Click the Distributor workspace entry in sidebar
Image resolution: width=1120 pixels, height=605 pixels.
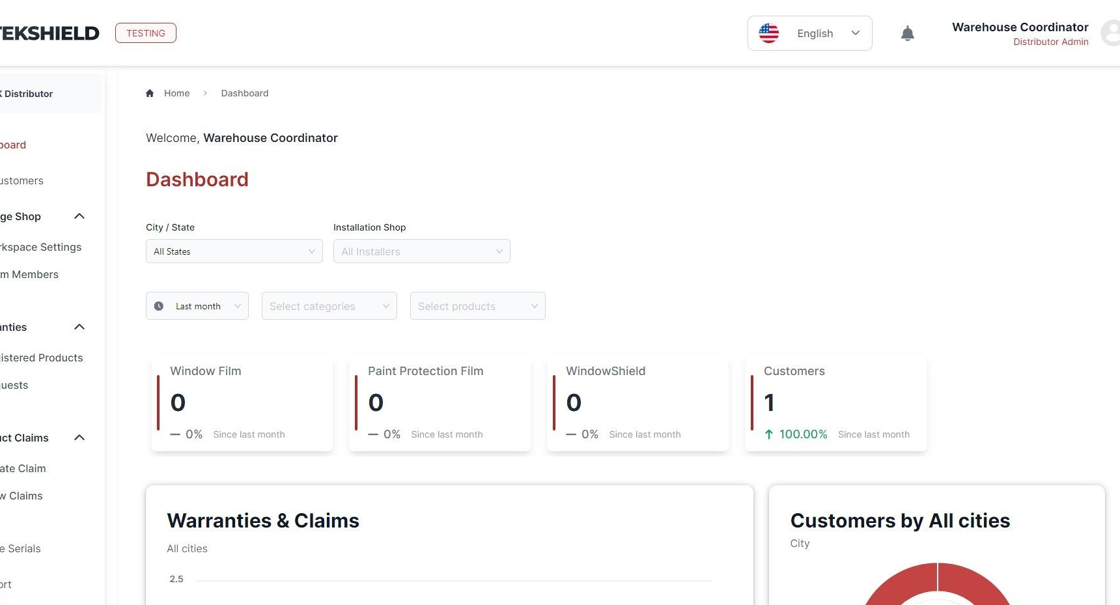point(50,94)
